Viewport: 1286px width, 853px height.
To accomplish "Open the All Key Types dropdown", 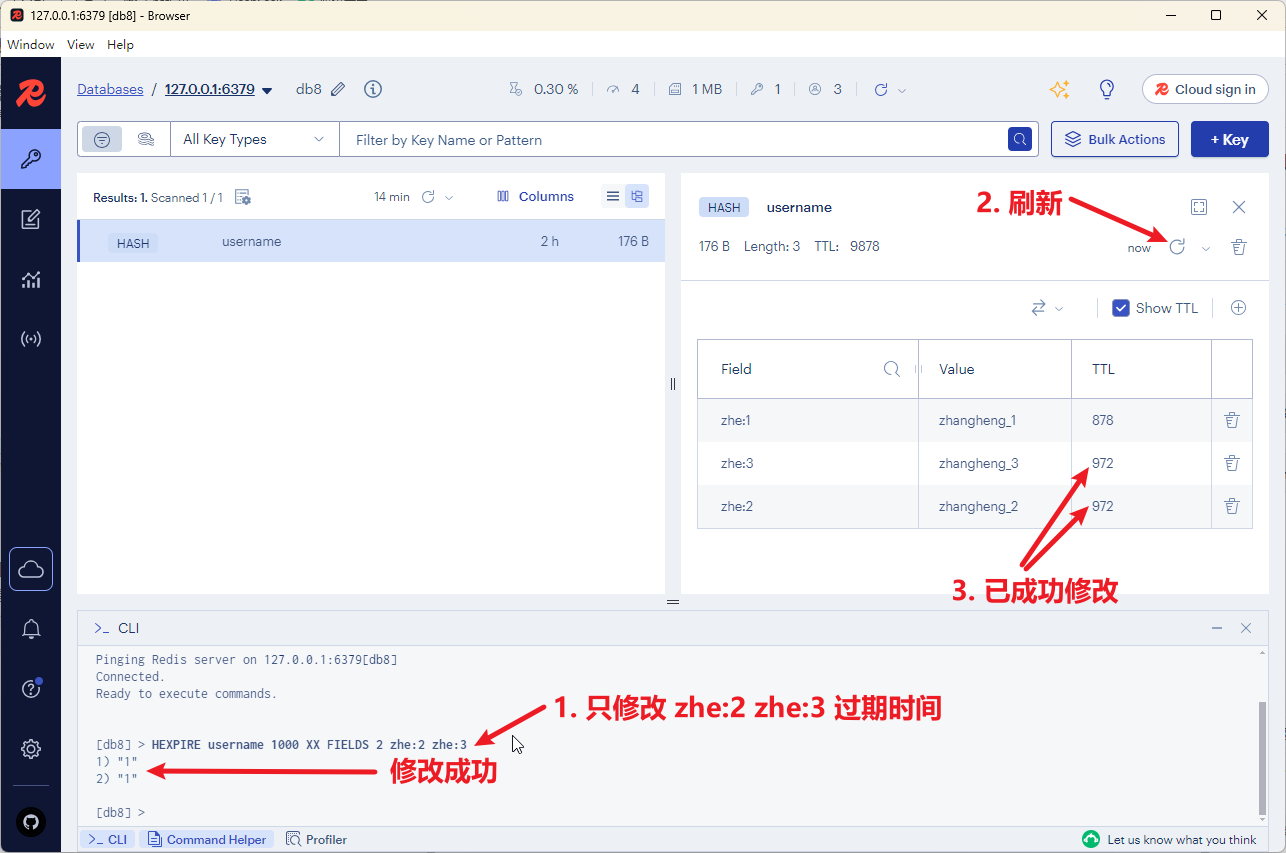I will pyautogui.click(x=255, y=139).
